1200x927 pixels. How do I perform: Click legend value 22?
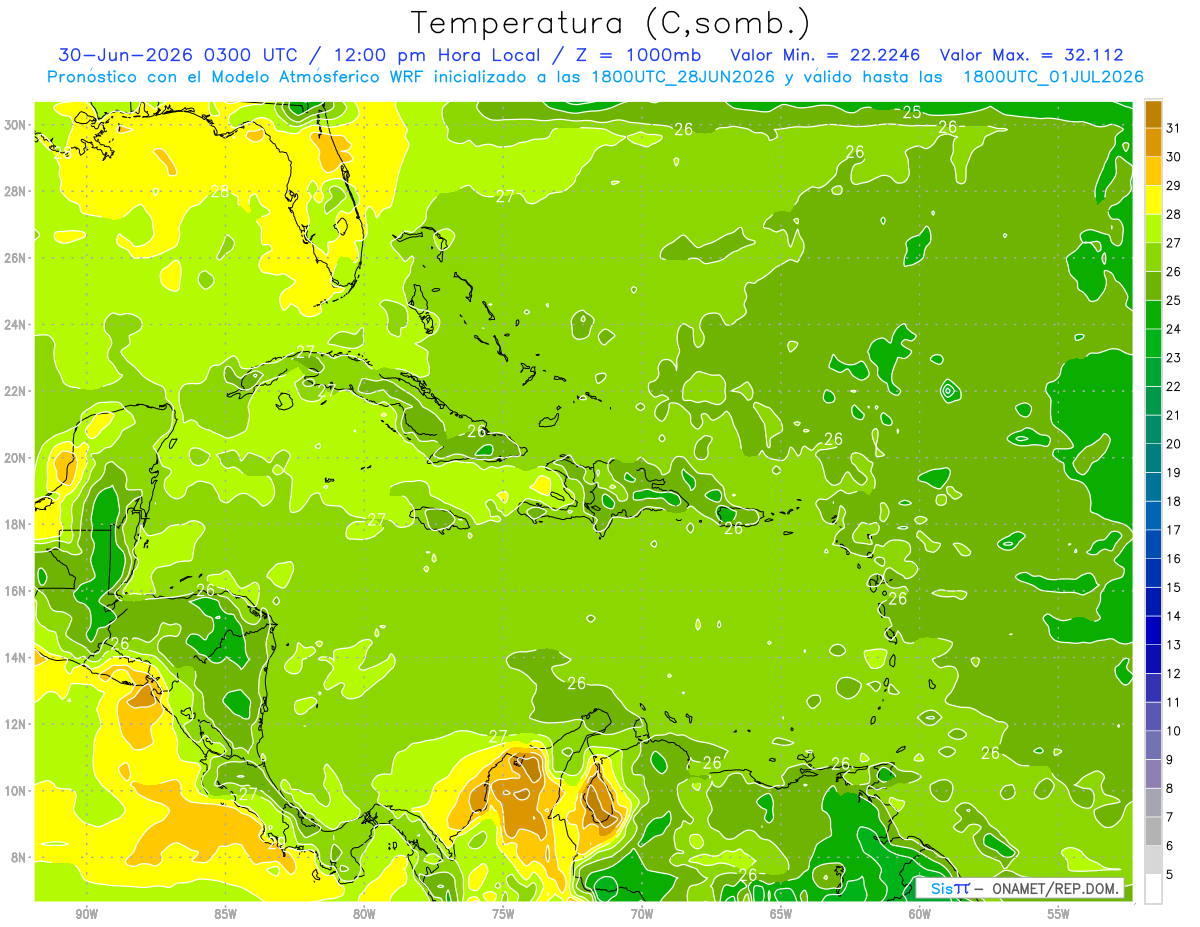(x=1173, y=386)
